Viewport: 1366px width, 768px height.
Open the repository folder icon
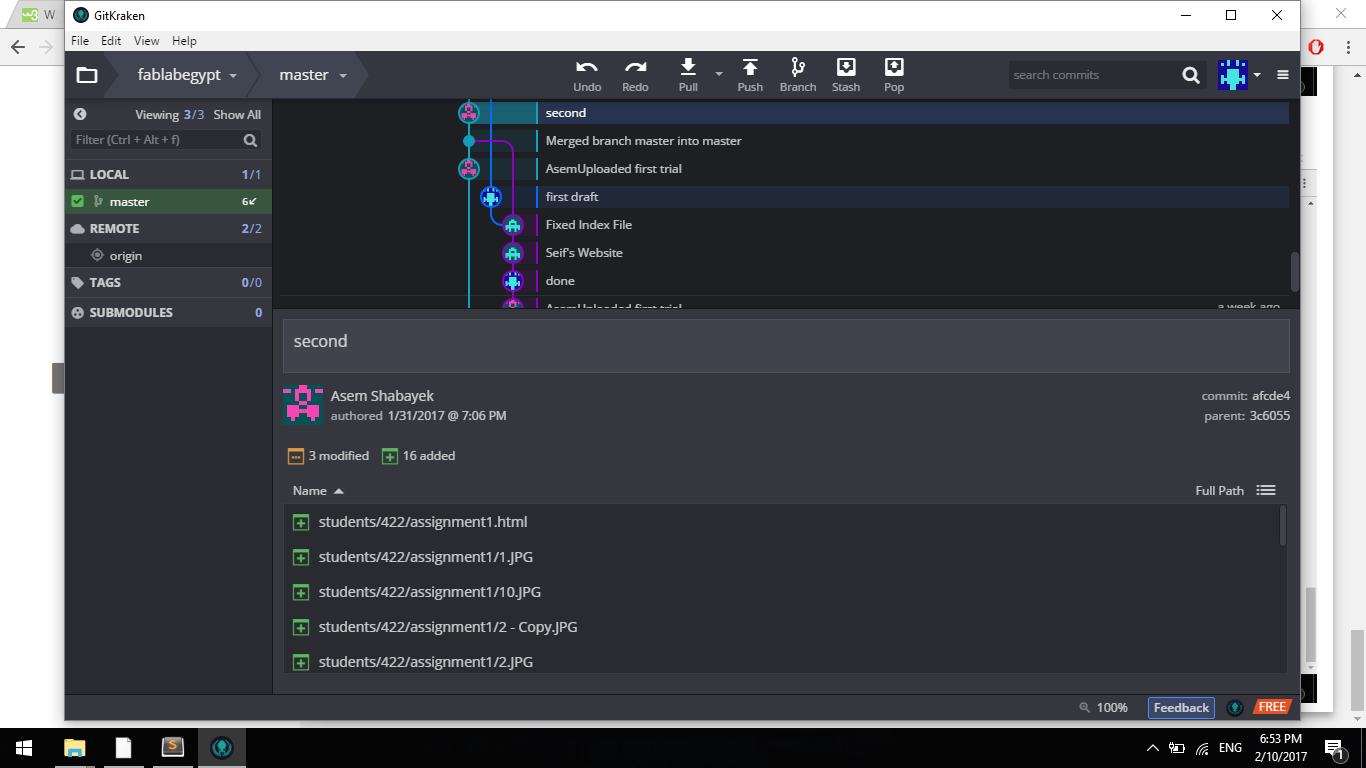click(87, 75)
